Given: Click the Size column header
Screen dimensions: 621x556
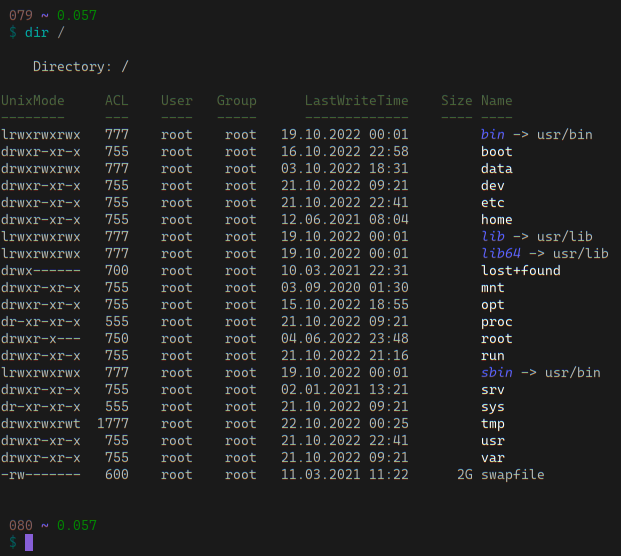Looking at the screenshot, I should (457, 101).
